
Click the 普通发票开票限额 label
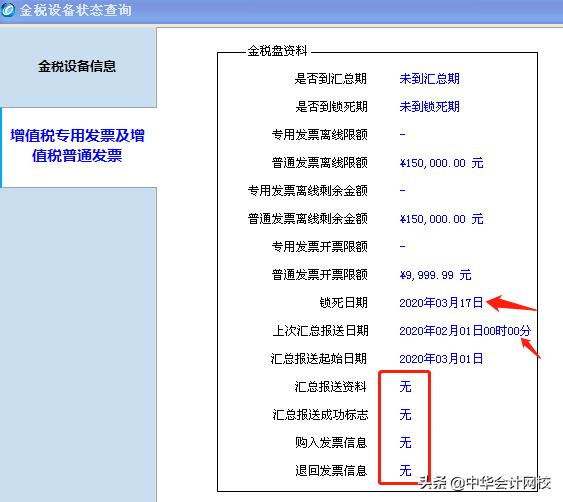(320, 275)
